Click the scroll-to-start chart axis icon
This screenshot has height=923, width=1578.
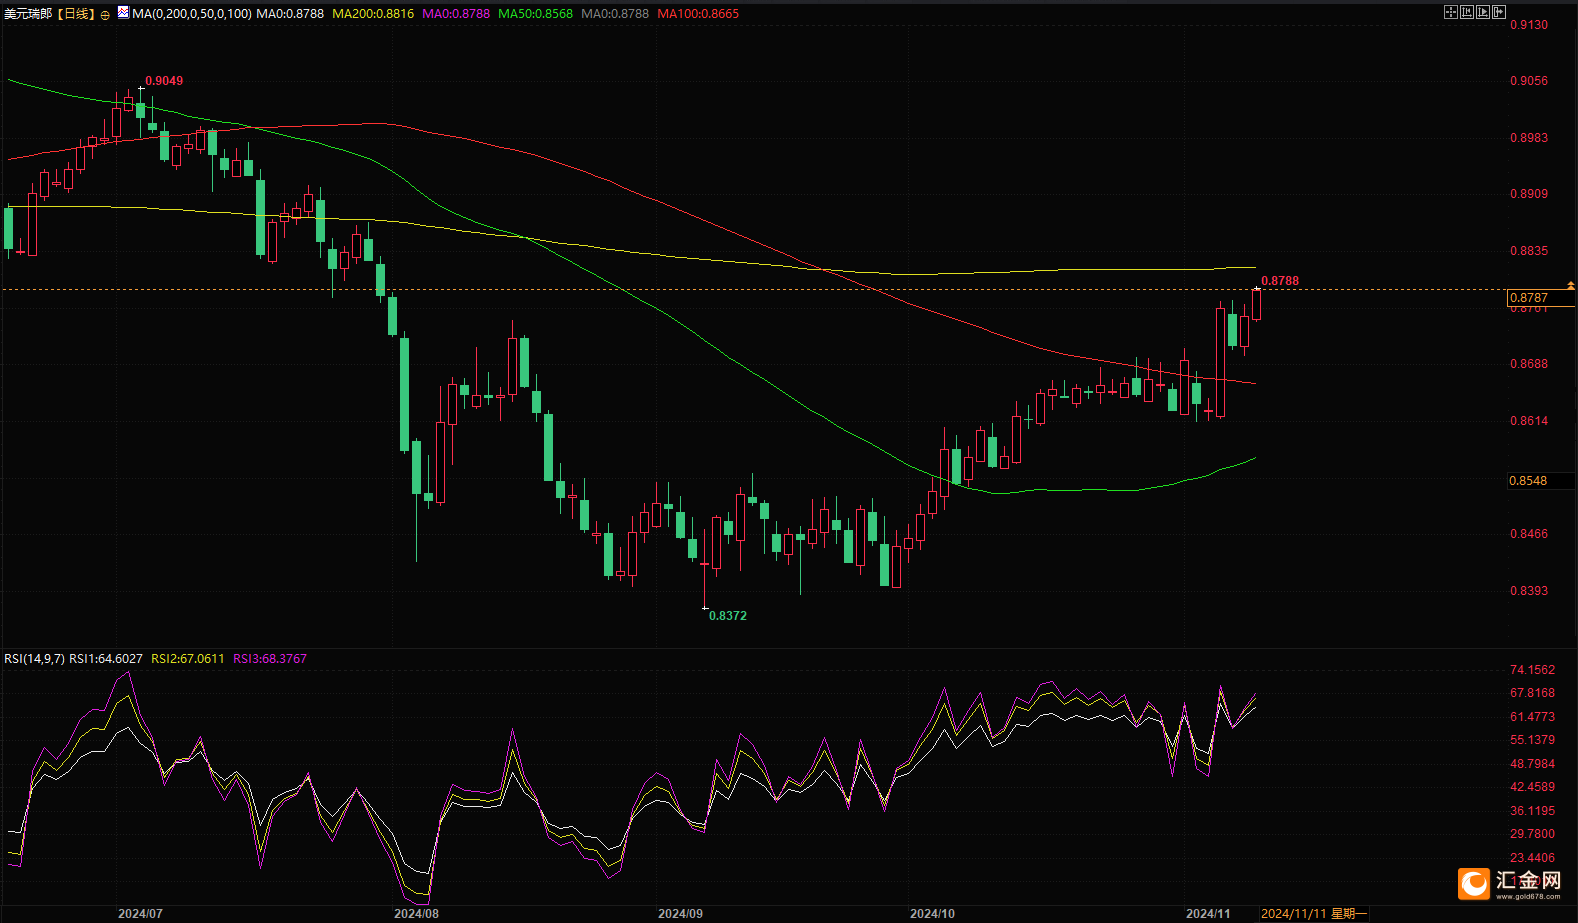click(x=1467, y=12)
